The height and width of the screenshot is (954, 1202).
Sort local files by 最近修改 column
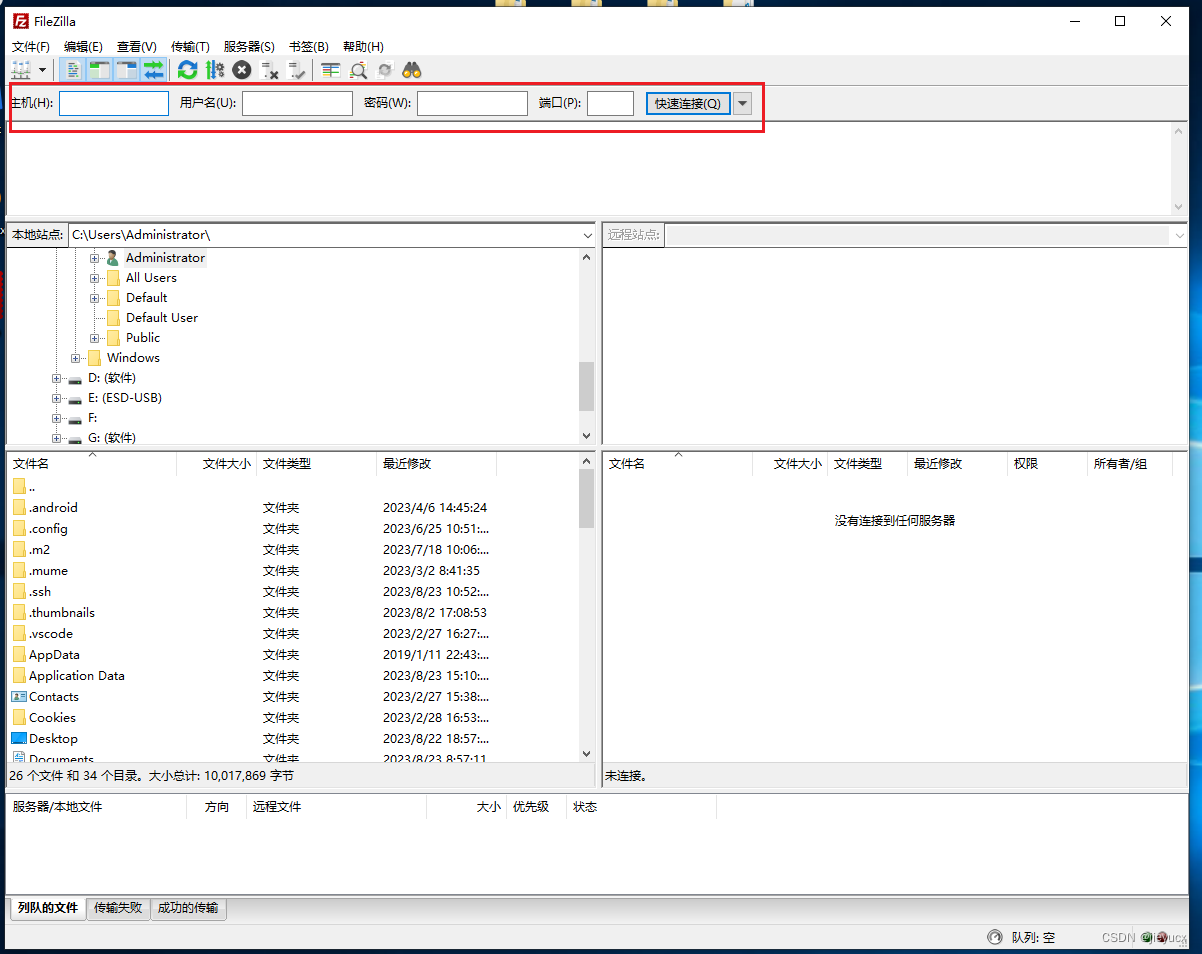437,464
